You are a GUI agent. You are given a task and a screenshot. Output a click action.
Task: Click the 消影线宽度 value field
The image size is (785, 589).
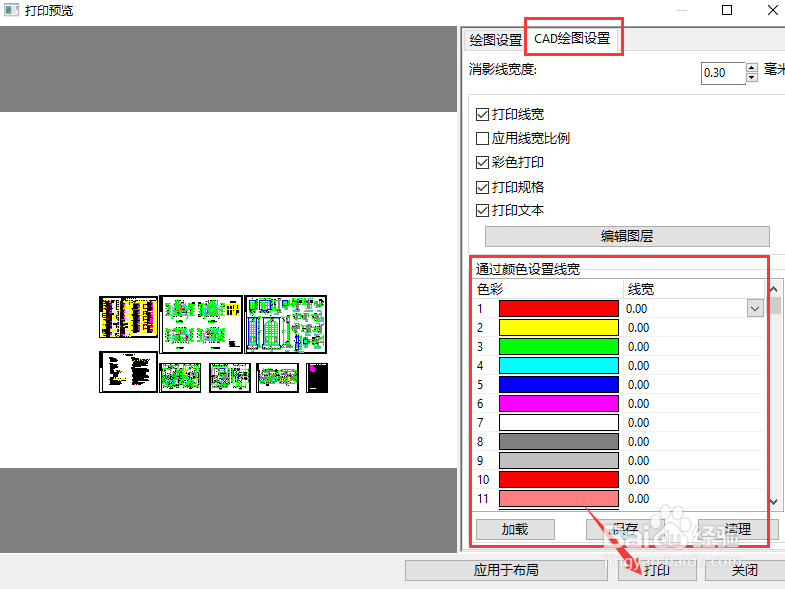tap(723, 73)
